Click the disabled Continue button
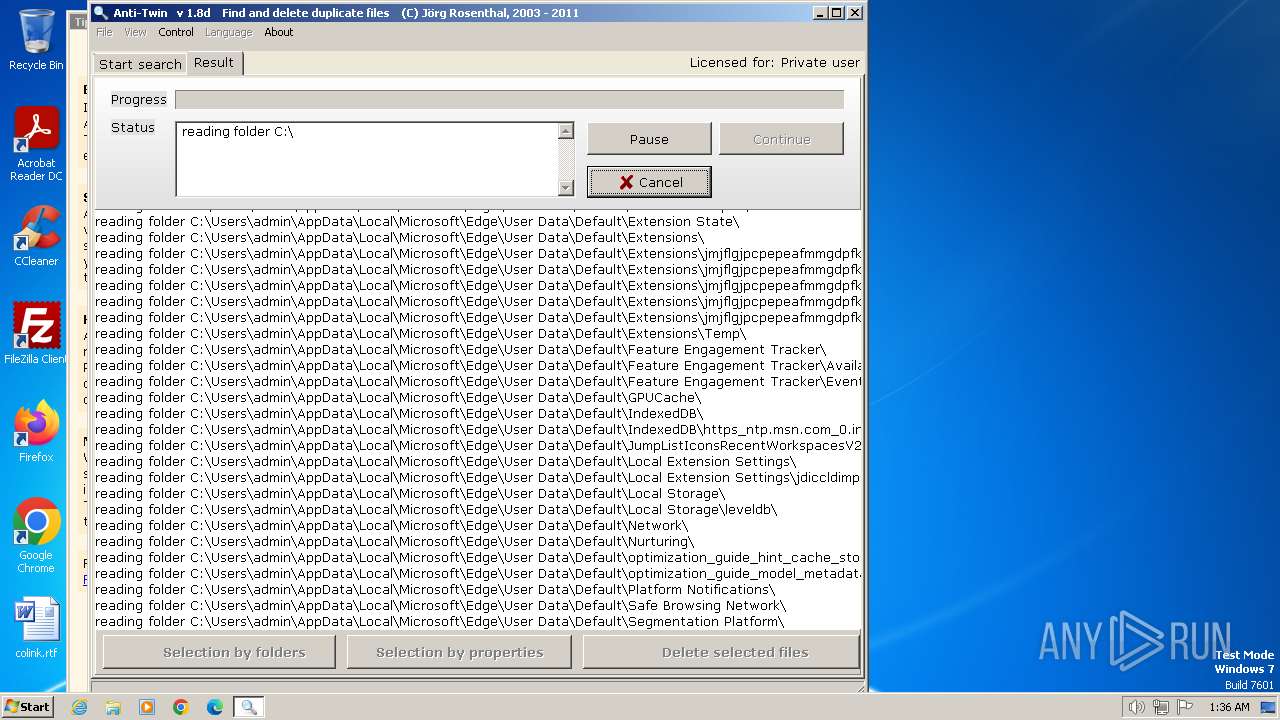This screenshot has width=1280, height=720. coord(781,139)
